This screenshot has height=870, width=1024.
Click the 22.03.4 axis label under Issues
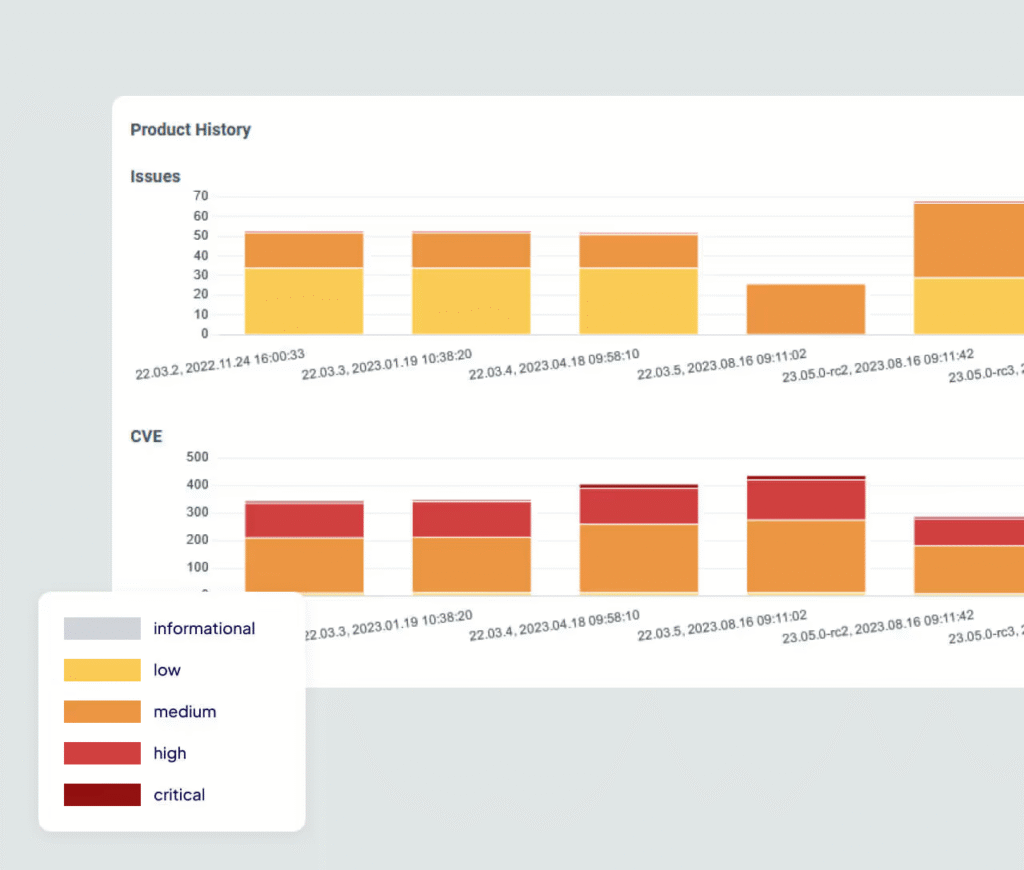pyautogui.click(x=554, y=364)
